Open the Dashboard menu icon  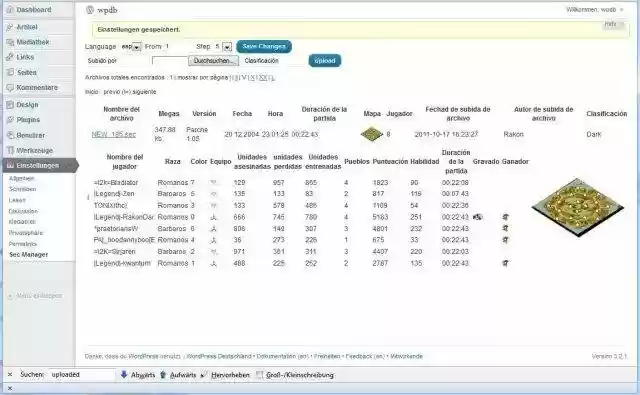coord(10,9)
